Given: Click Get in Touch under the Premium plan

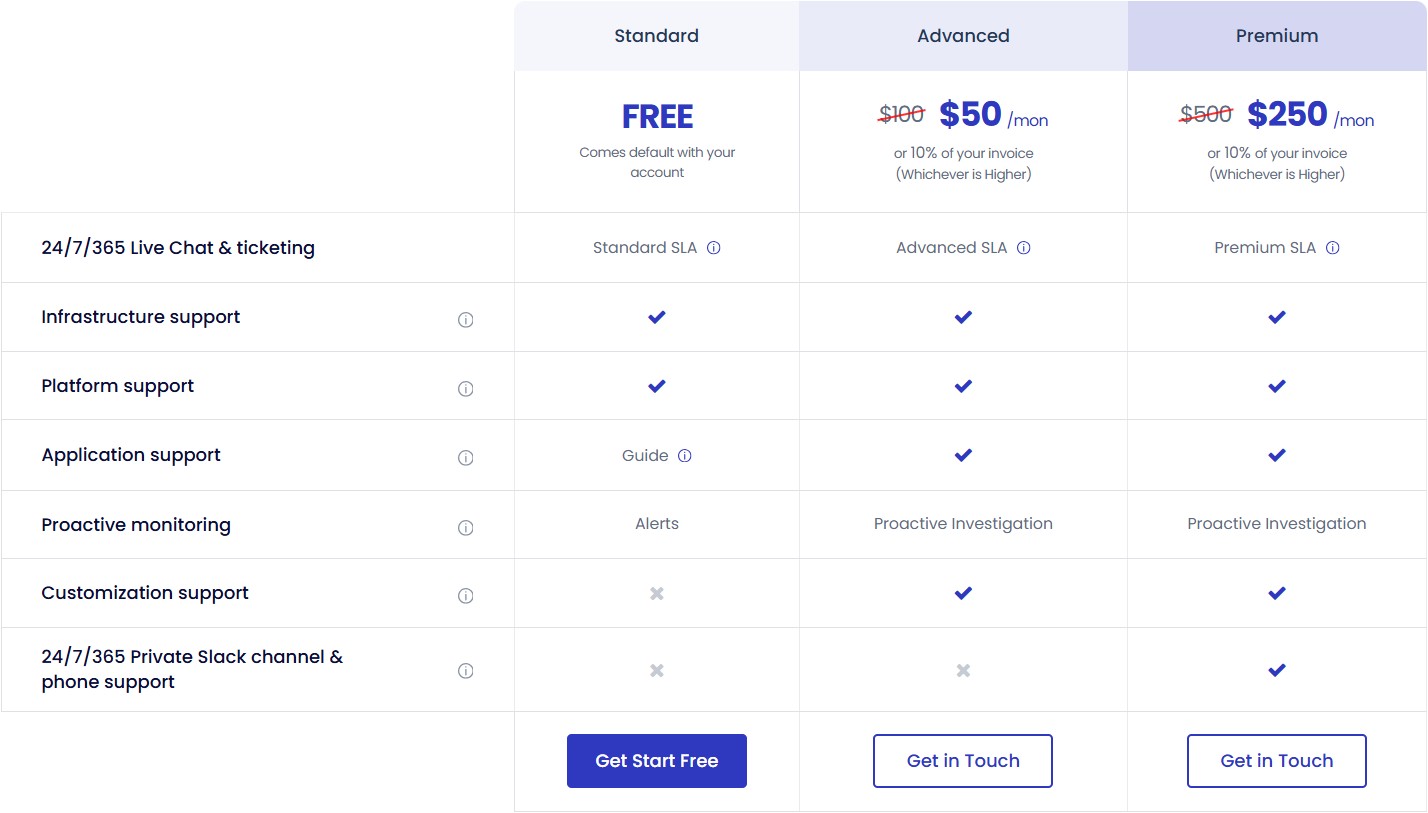Looking at the screenshot, I should tap(1276, 760).
